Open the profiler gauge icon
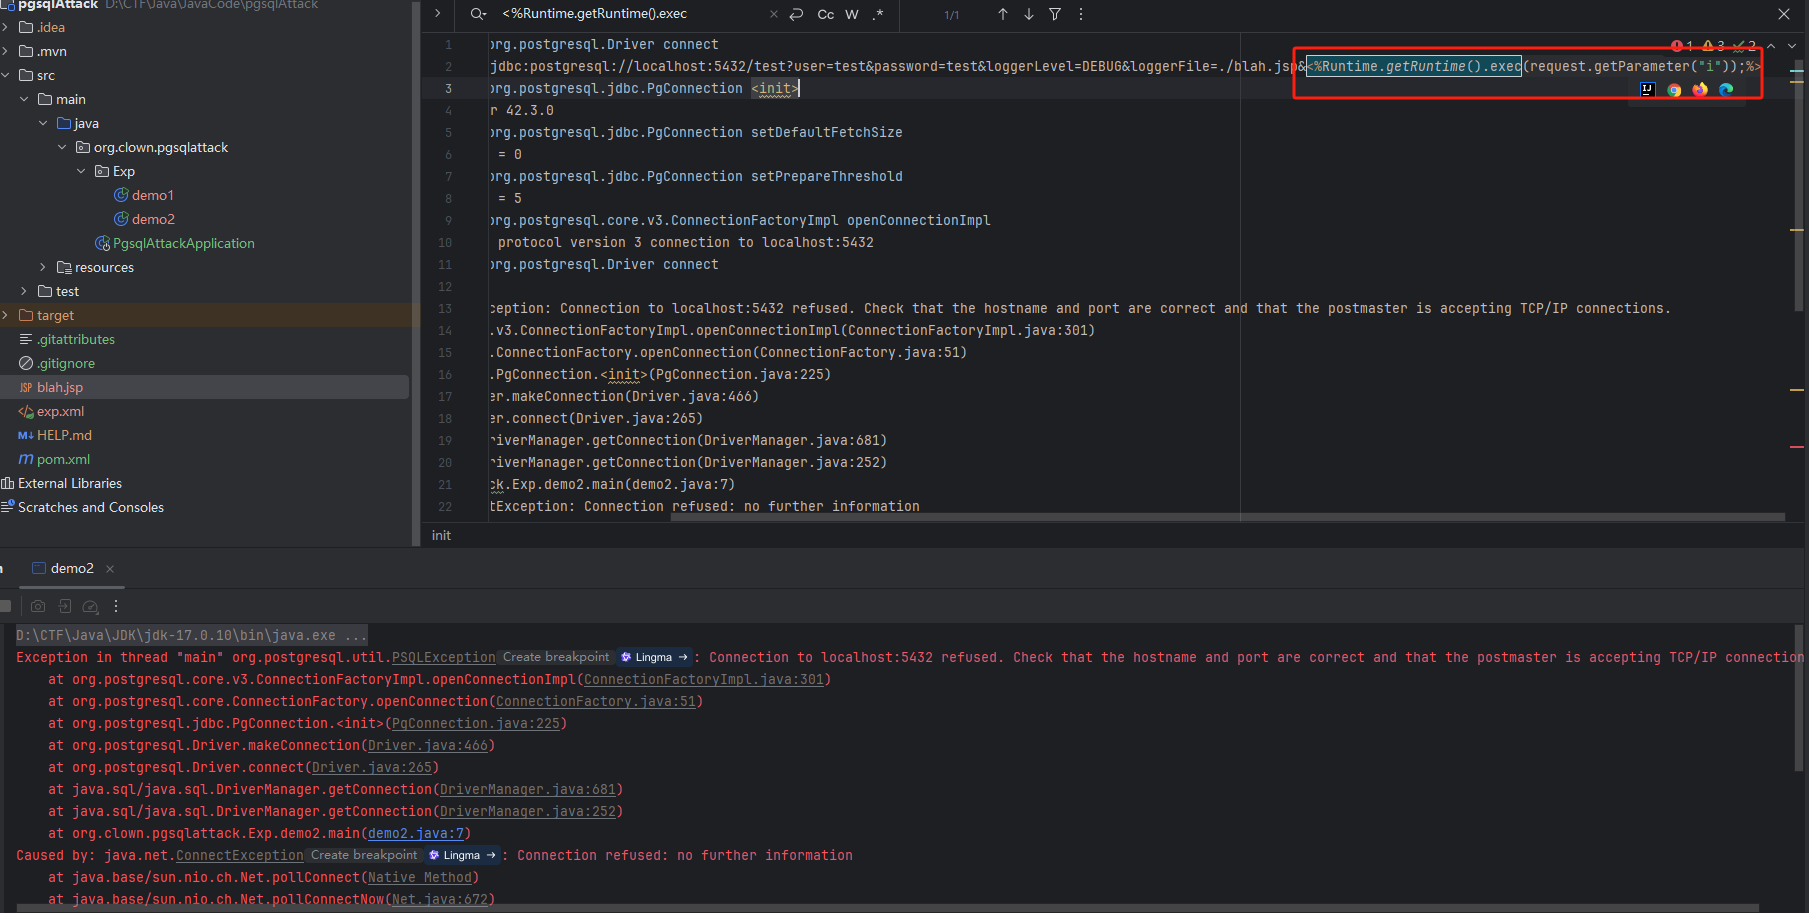Image resolution: width=1809 pixels, height=913 pixels. point(90,606)
